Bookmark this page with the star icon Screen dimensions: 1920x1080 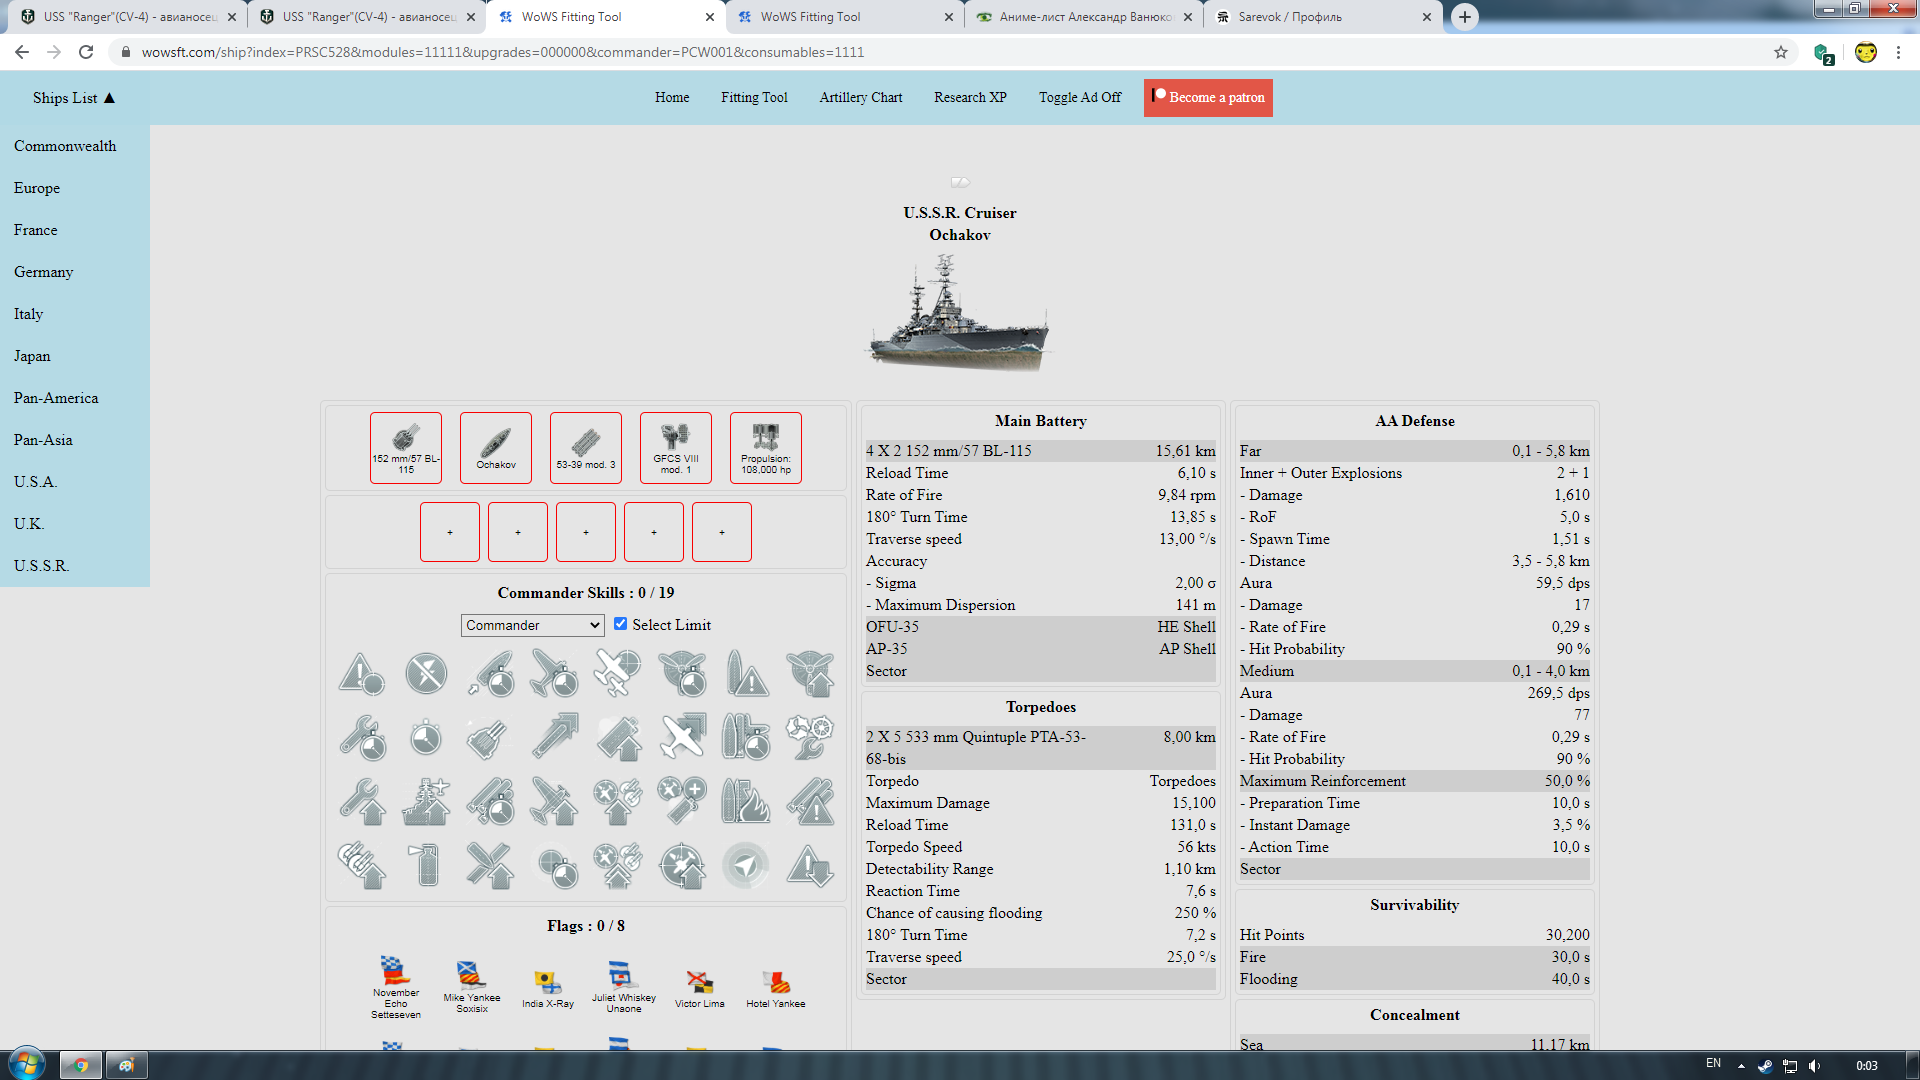(x=1781, y=52)
